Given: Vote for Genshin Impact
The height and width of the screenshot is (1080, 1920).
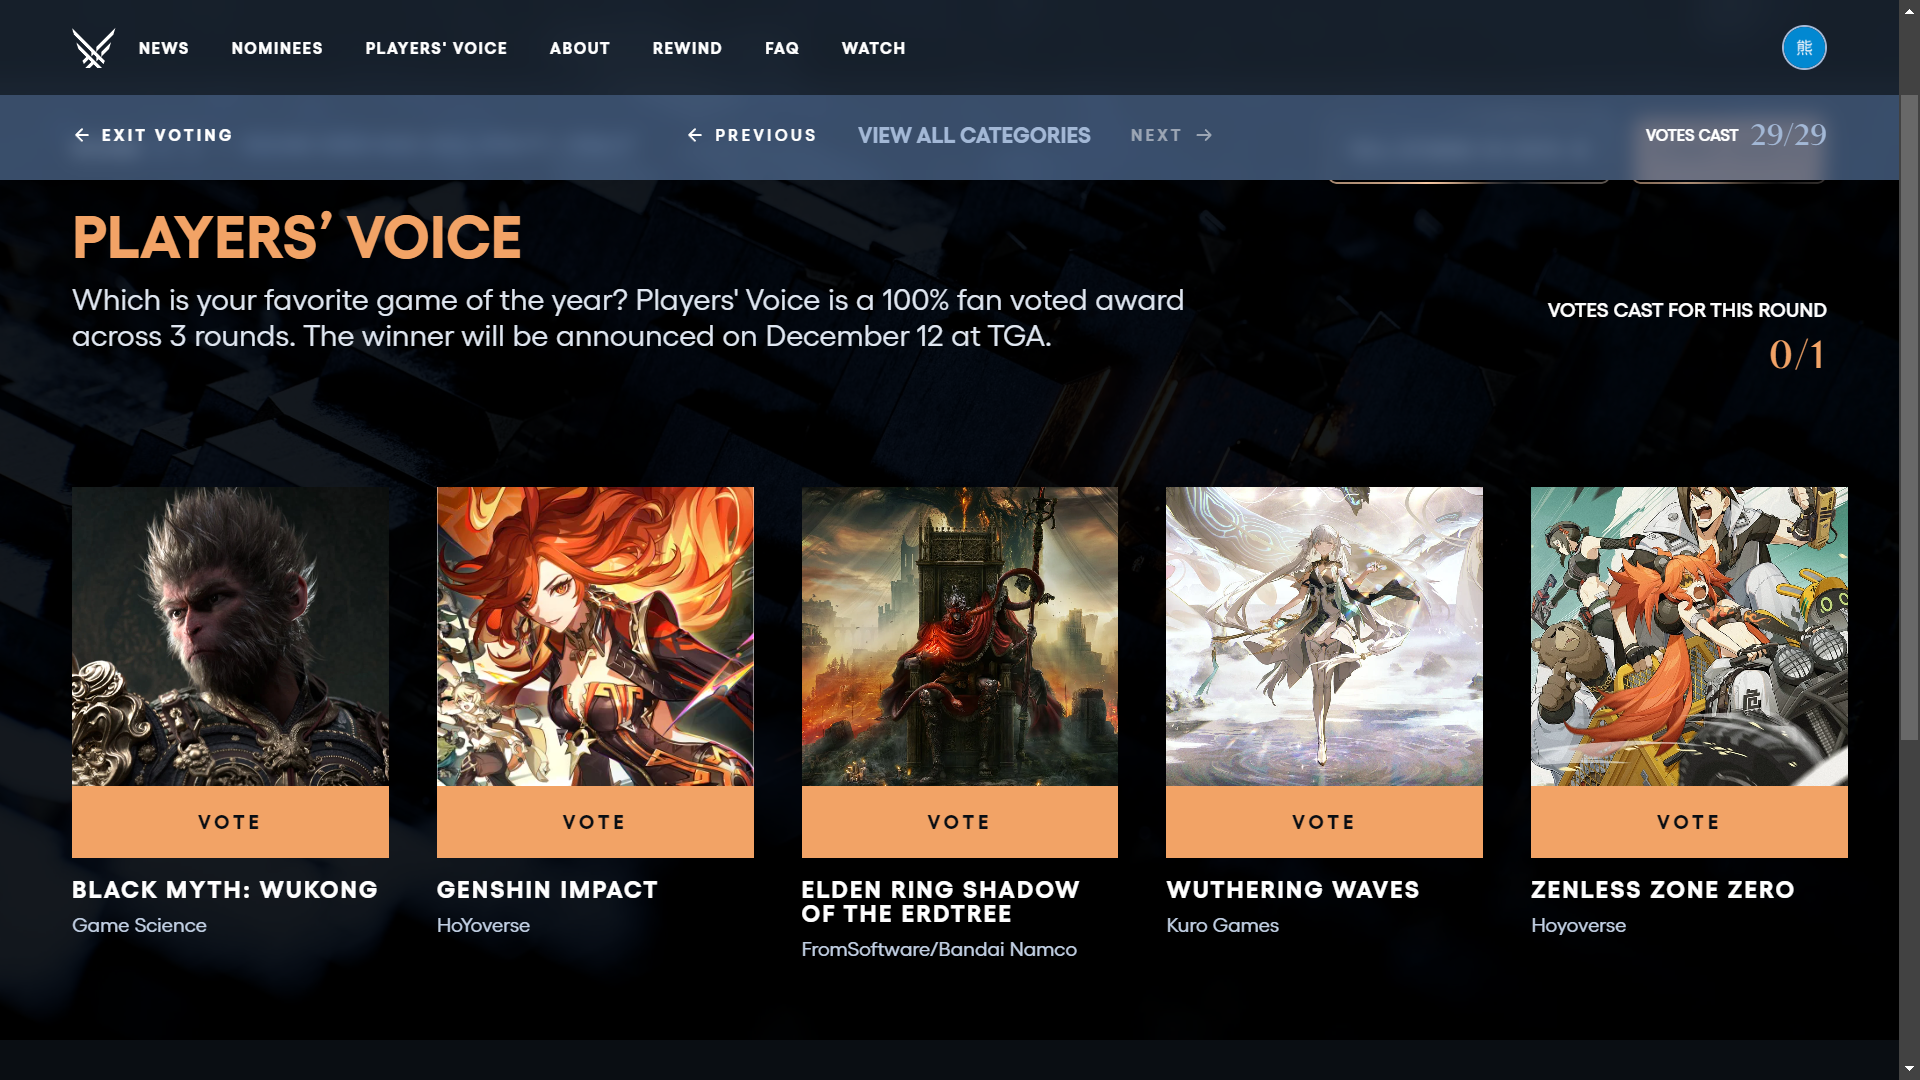Looking at the screenshot, I should tap(595, 822).
